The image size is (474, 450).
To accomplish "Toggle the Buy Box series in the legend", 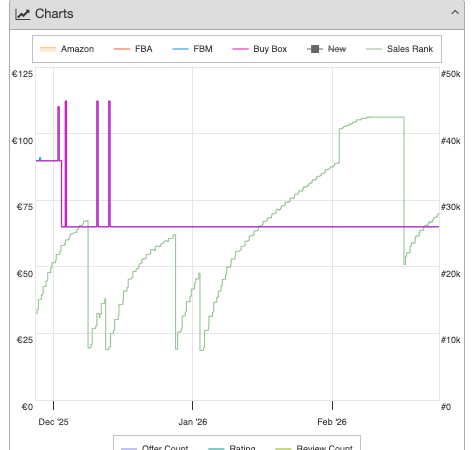I will [259, 49].
